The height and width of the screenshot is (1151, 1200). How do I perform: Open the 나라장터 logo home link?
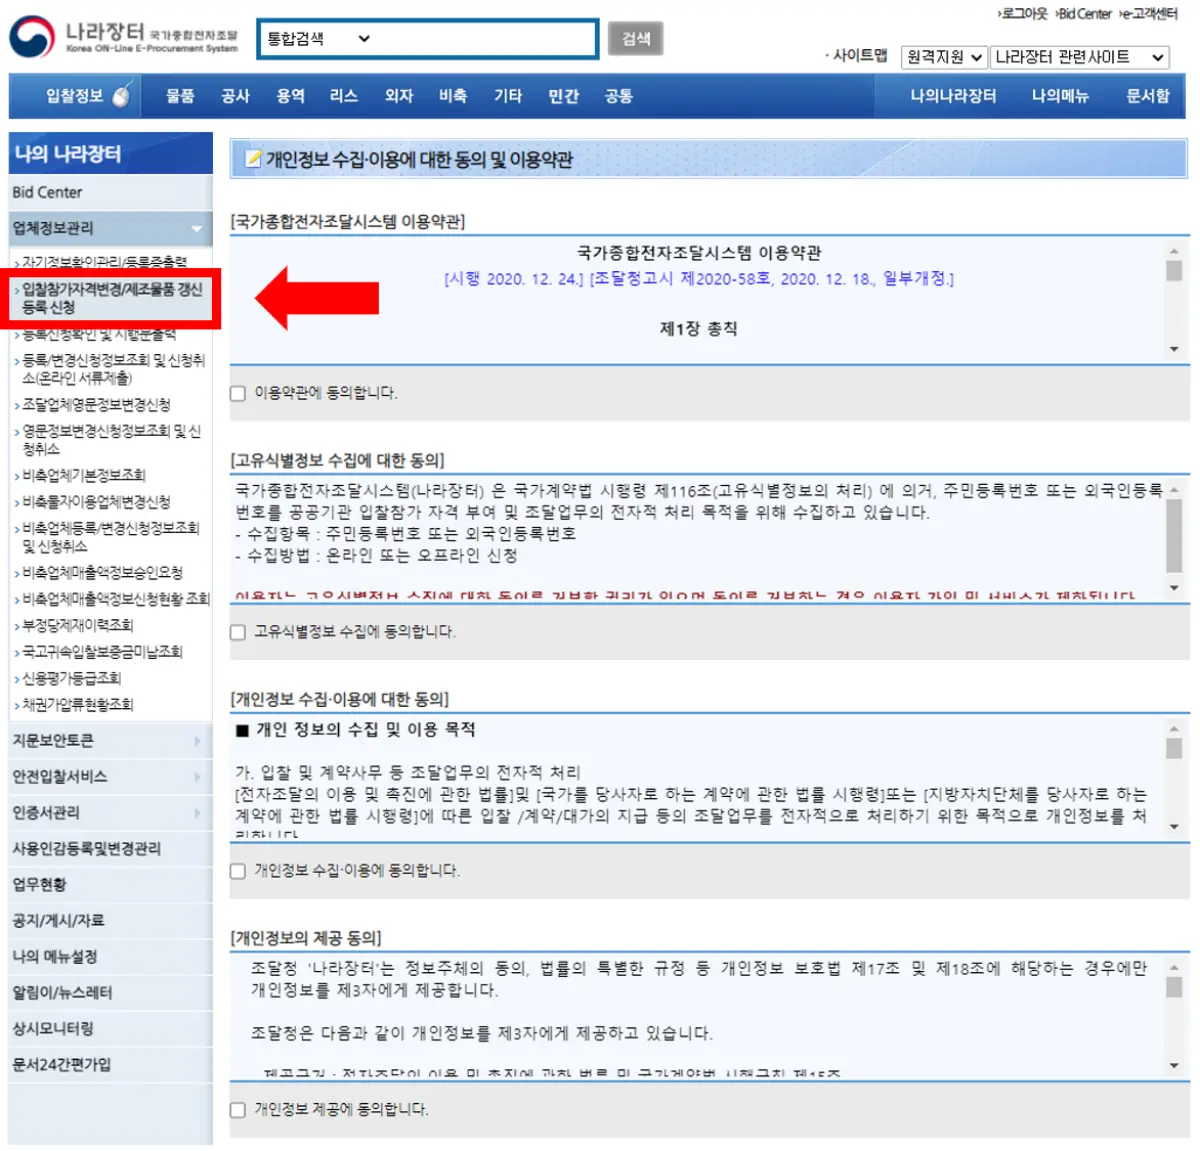[x=125, y=37]
